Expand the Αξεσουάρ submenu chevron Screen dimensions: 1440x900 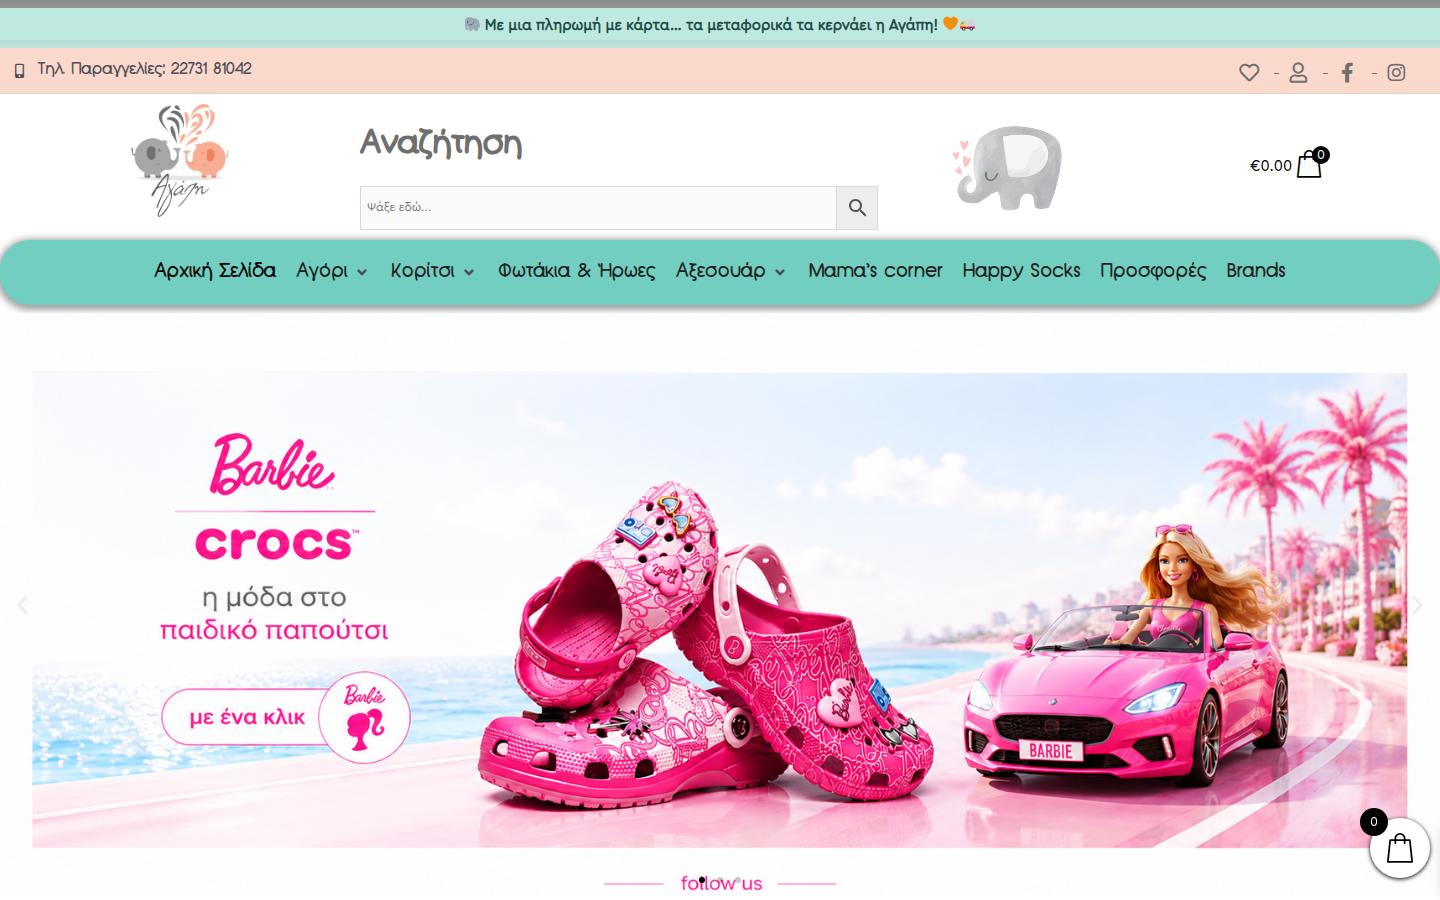click(x=780, y=272)
